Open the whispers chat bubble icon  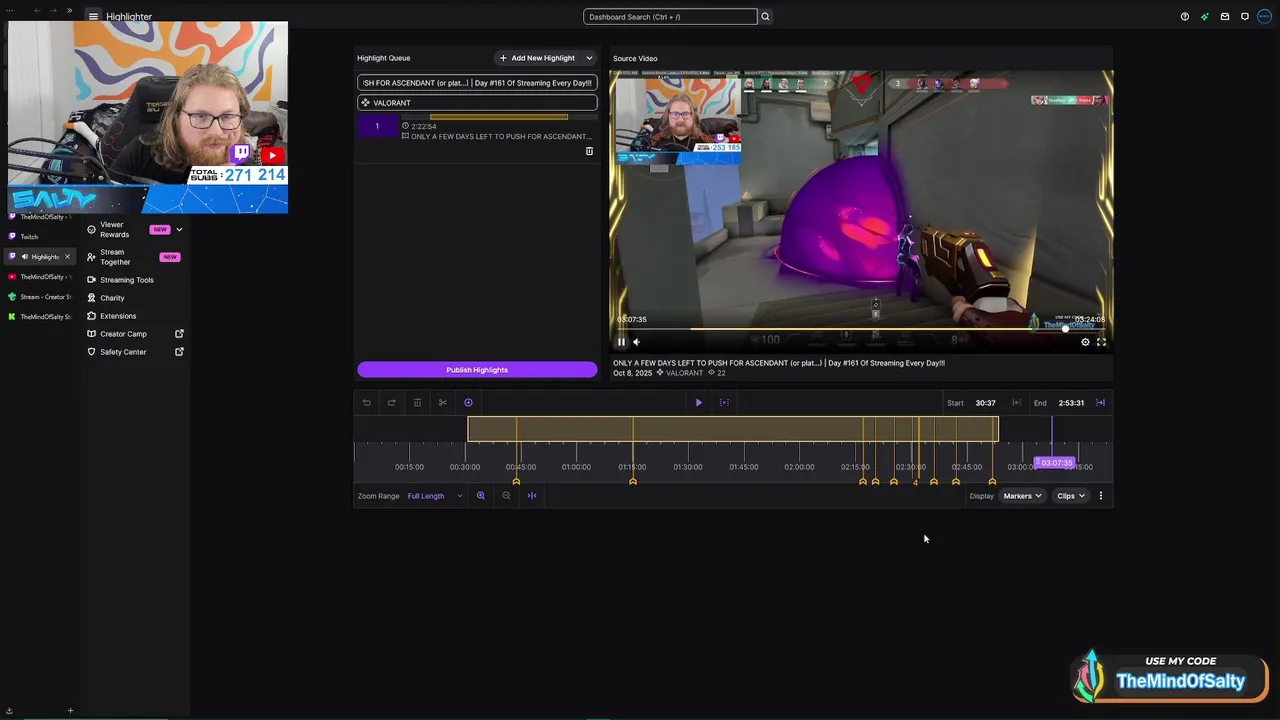(x=1245, y=16)
